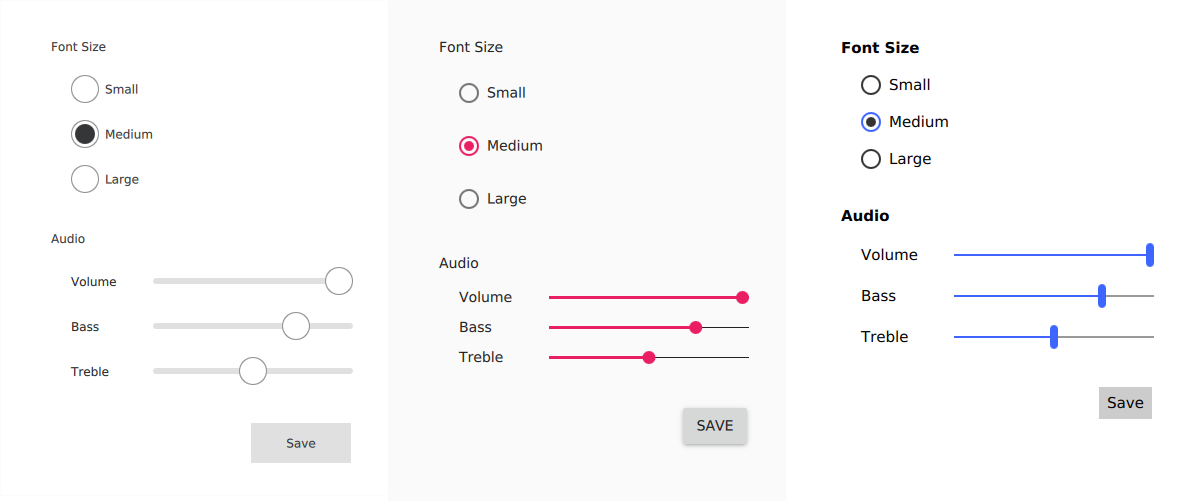This screenshot has height=504, width=1178.
Task: Click the large round white Treble slider knob
Action: (x=253, y=372)
